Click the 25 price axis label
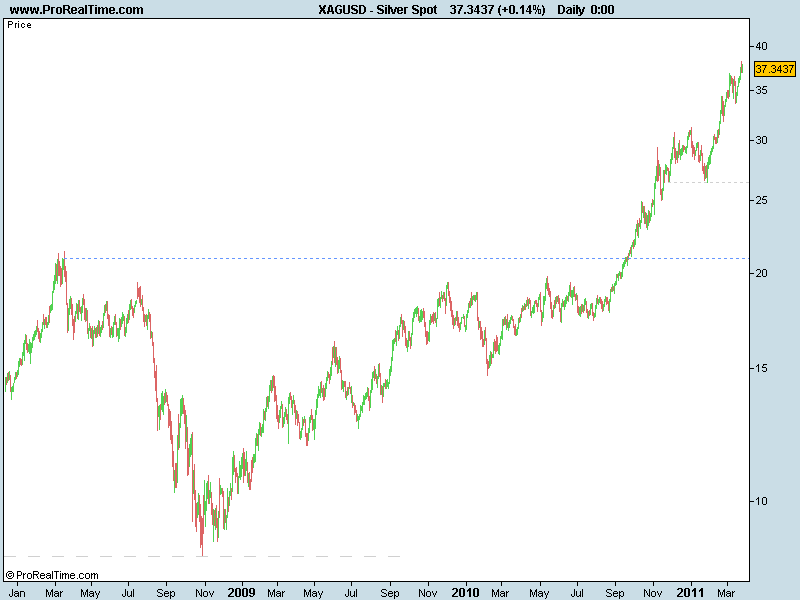The image size is (800, 600). (761, 201)
